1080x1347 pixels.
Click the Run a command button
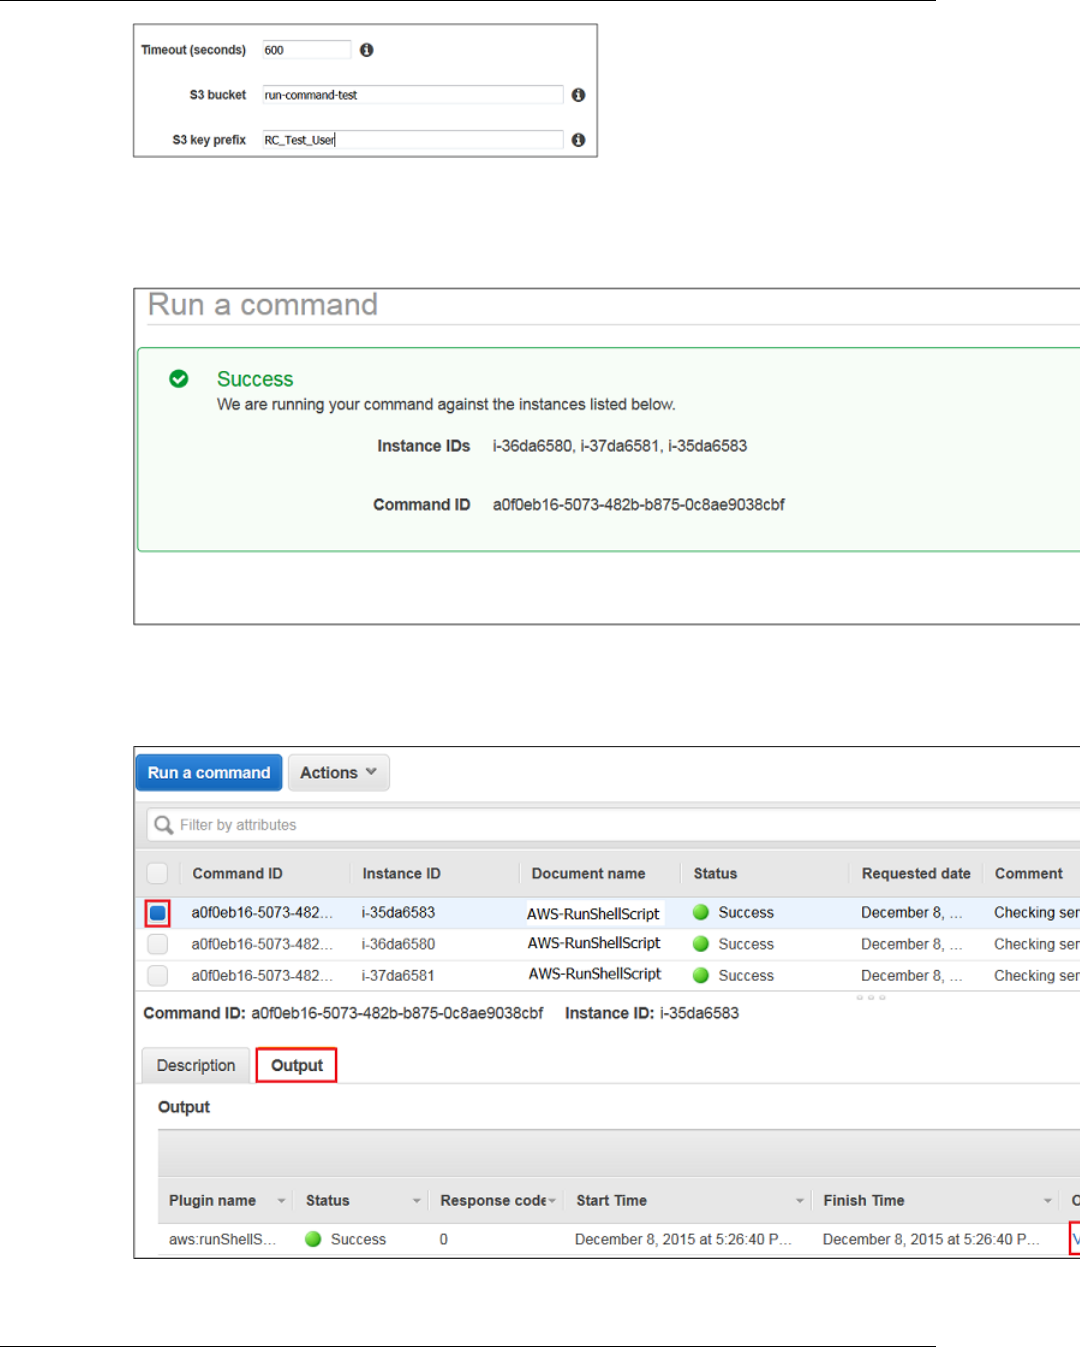click(x=209, y=773)
